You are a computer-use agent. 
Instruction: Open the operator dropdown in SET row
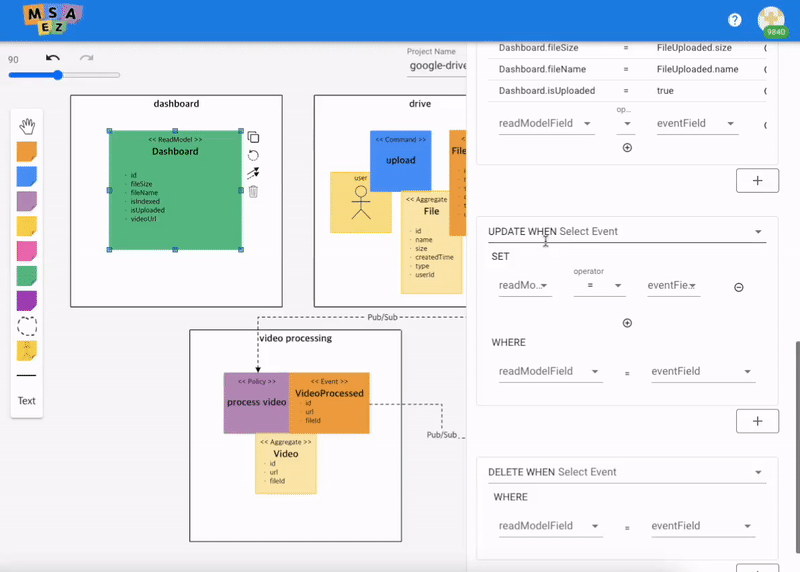598,286
